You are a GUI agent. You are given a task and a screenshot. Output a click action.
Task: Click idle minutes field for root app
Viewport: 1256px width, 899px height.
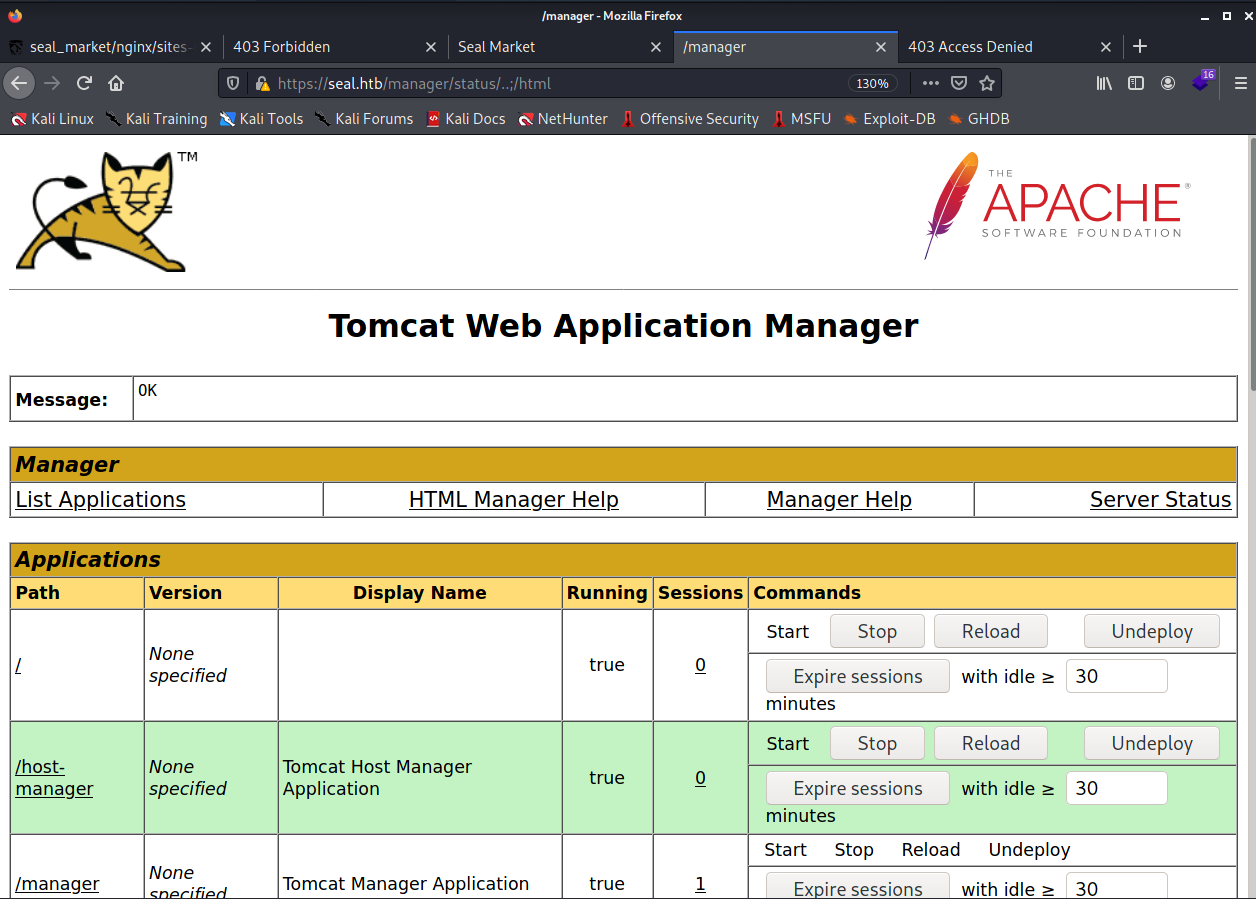point(1116,676)
